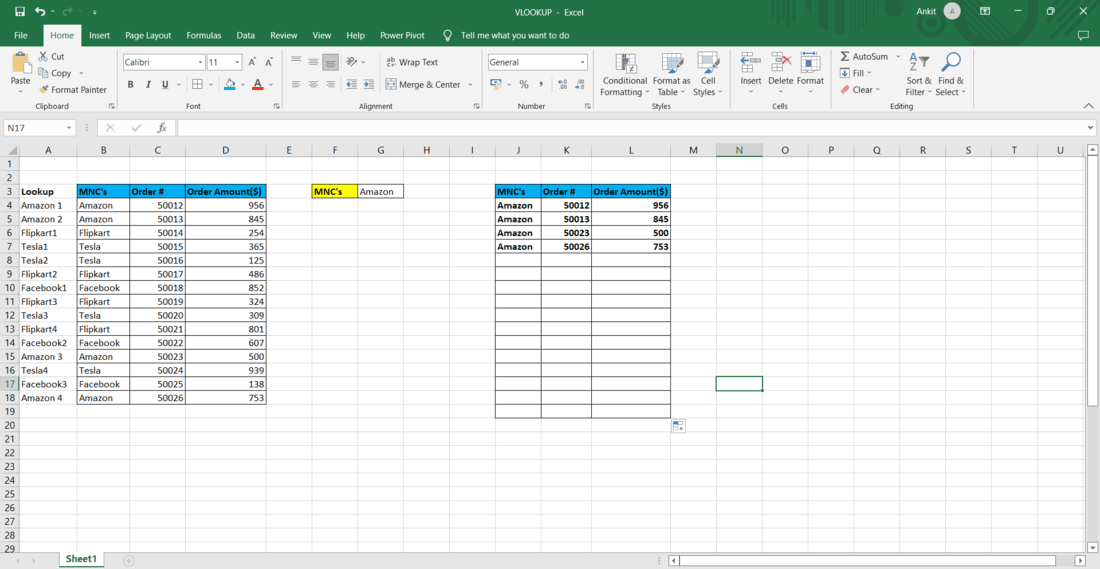Open the Calibri font name dropdown

(x=201, y=62)
